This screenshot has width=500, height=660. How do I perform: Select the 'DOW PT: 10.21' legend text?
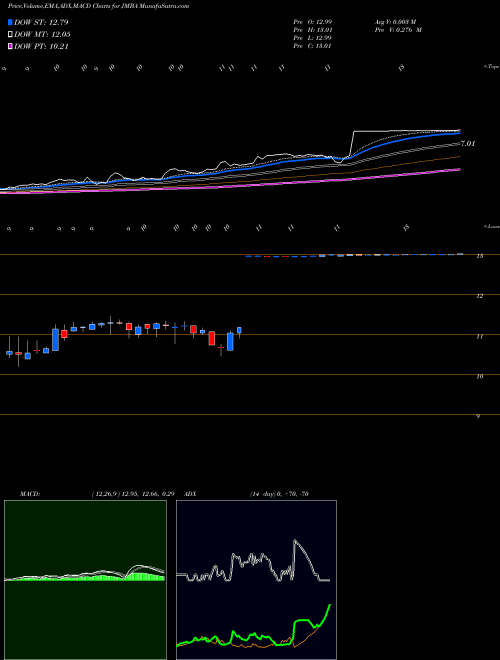[x=41, y=46]
